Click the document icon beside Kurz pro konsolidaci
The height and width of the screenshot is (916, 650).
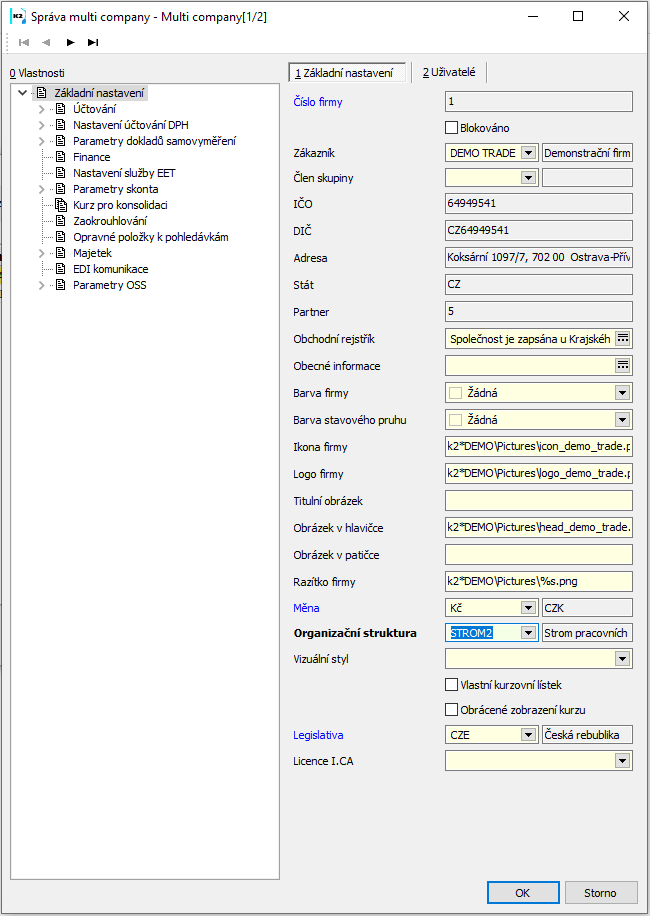pos(61,205)
